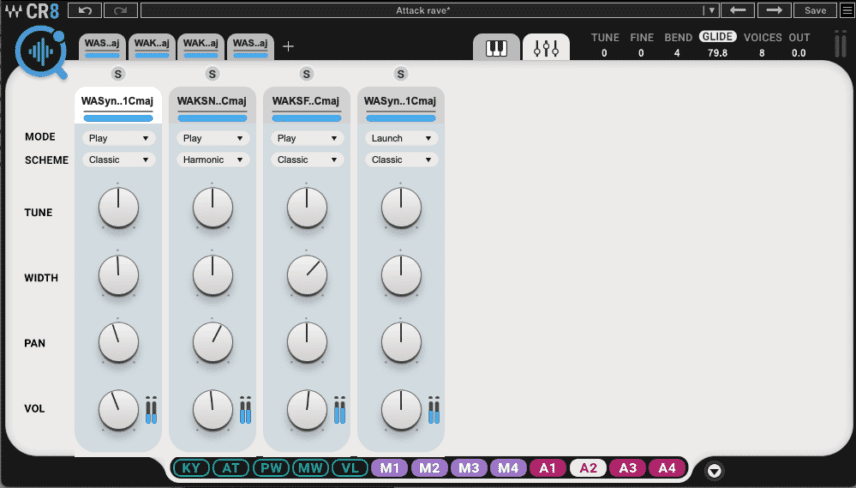Select the A2 modulator
This screenshot has height=488, width=856.
588,468
